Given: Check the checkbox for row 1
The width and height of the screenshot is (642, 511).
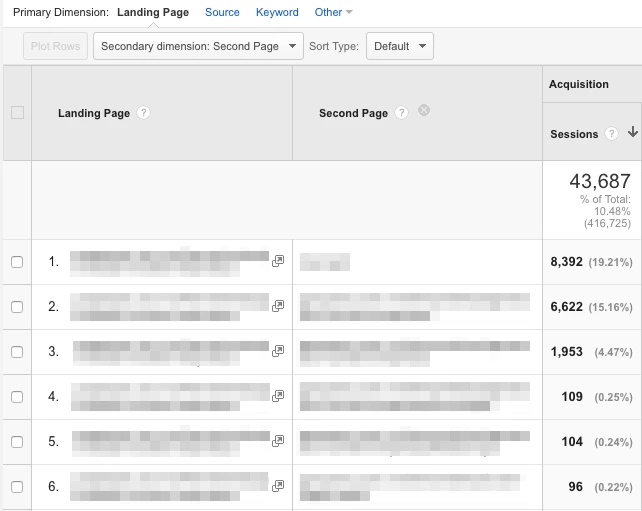Looking at the screenshot, I should pyautogui.click(x=17, y=262).
